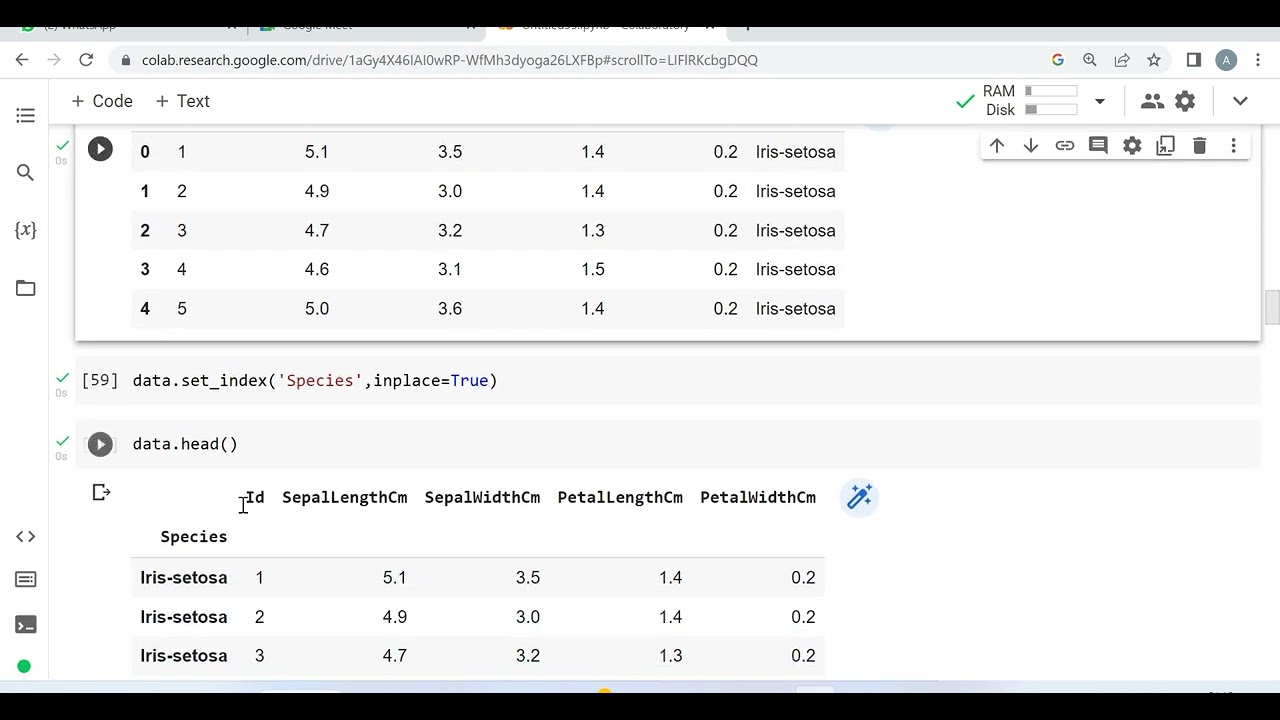Select value 3.6 in upper table

[450, 309]
